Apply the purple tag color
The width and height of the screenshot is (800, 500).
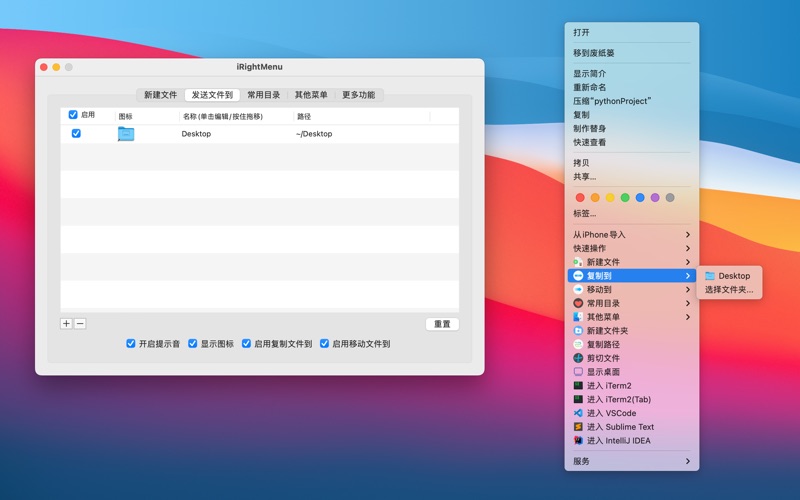655,197
